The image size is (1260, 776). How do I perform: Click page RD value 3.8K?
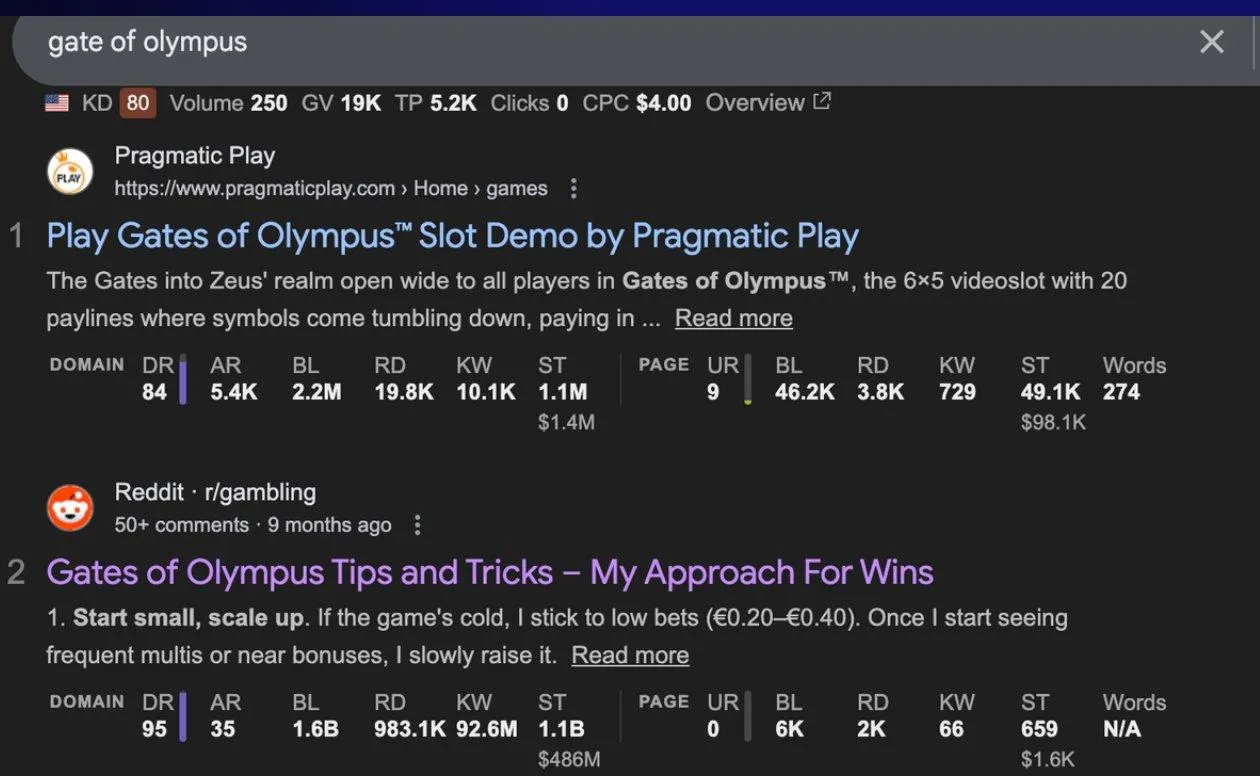point(881,392)
